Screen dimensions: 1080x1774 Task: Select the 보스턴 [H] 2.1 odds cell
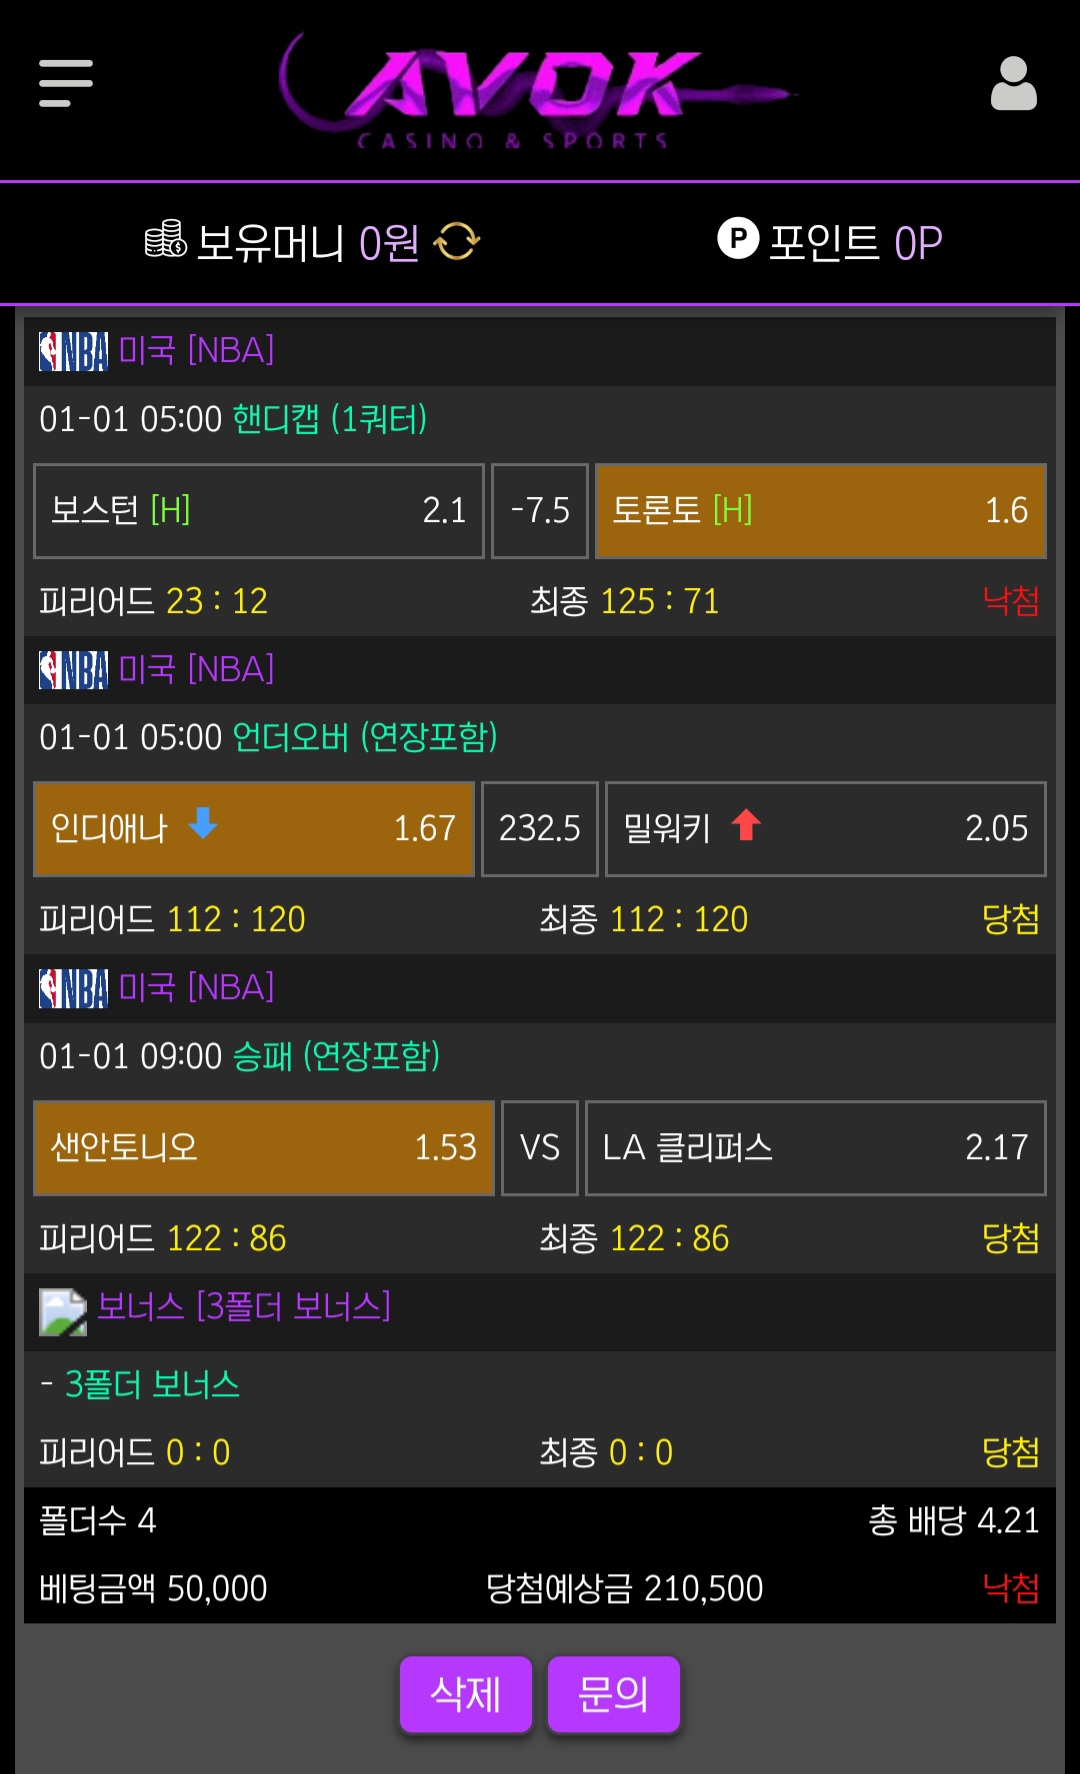[x=259, y=511]
